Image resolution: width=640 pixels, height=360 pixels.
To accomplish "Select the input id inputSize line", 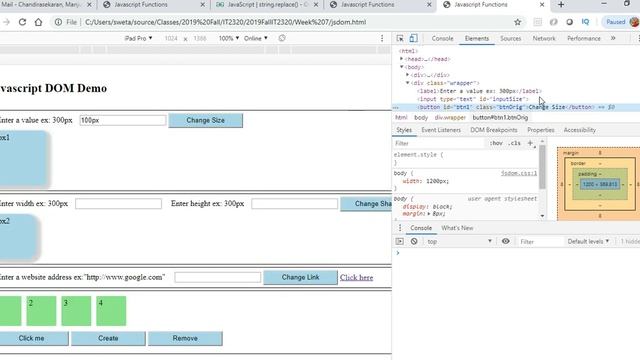I will point(473,99).
